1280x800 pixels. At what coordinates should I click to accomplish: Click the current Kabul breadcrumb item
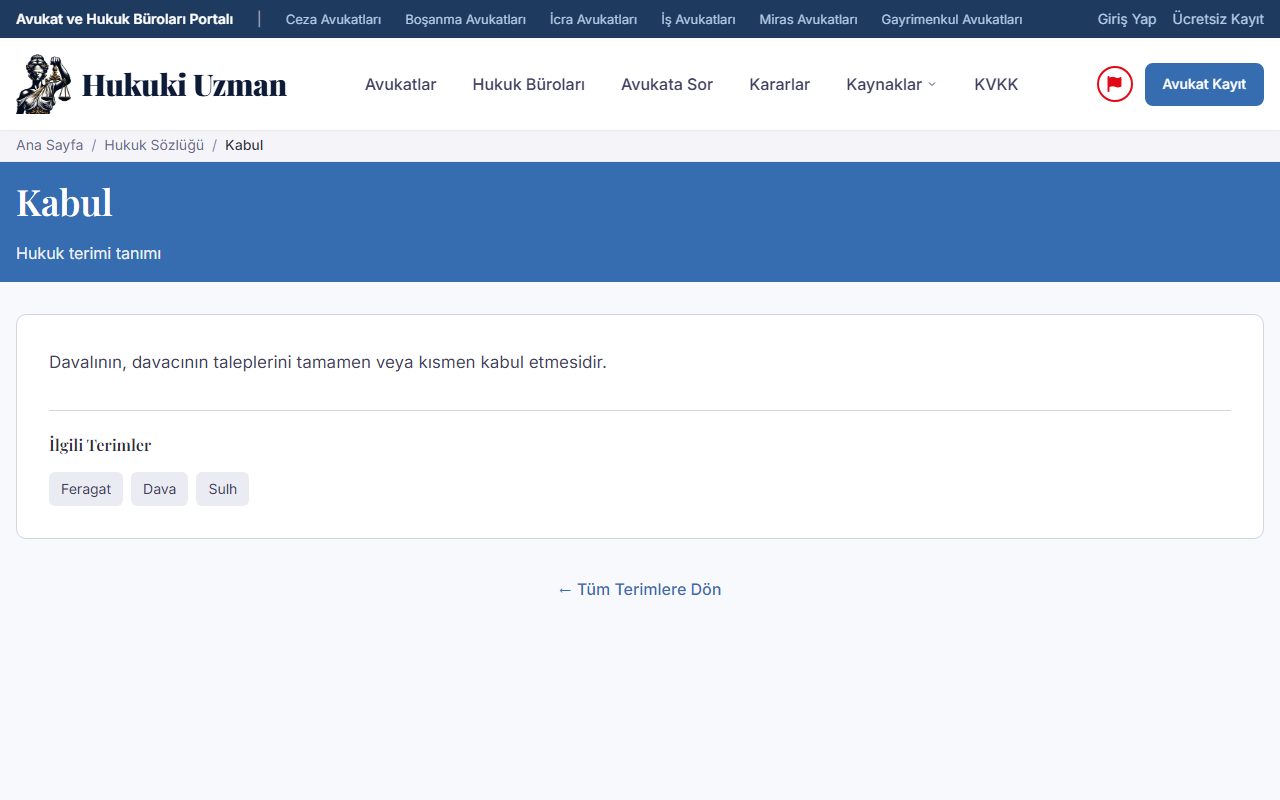pyautogui.click(x=244, y=145)
